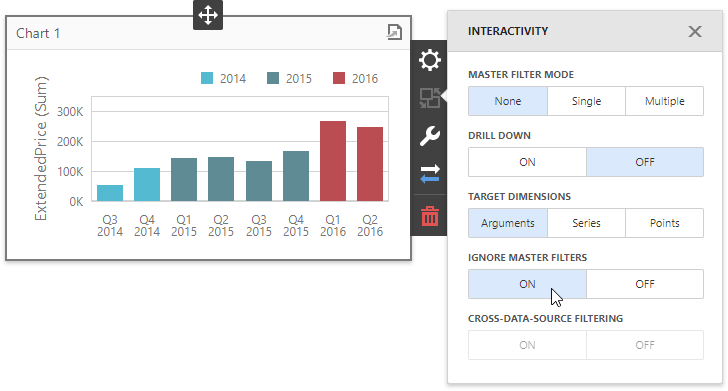728x391 pixels.
Task: Click the Q2 2016 red bar
Action: (370, 164)
